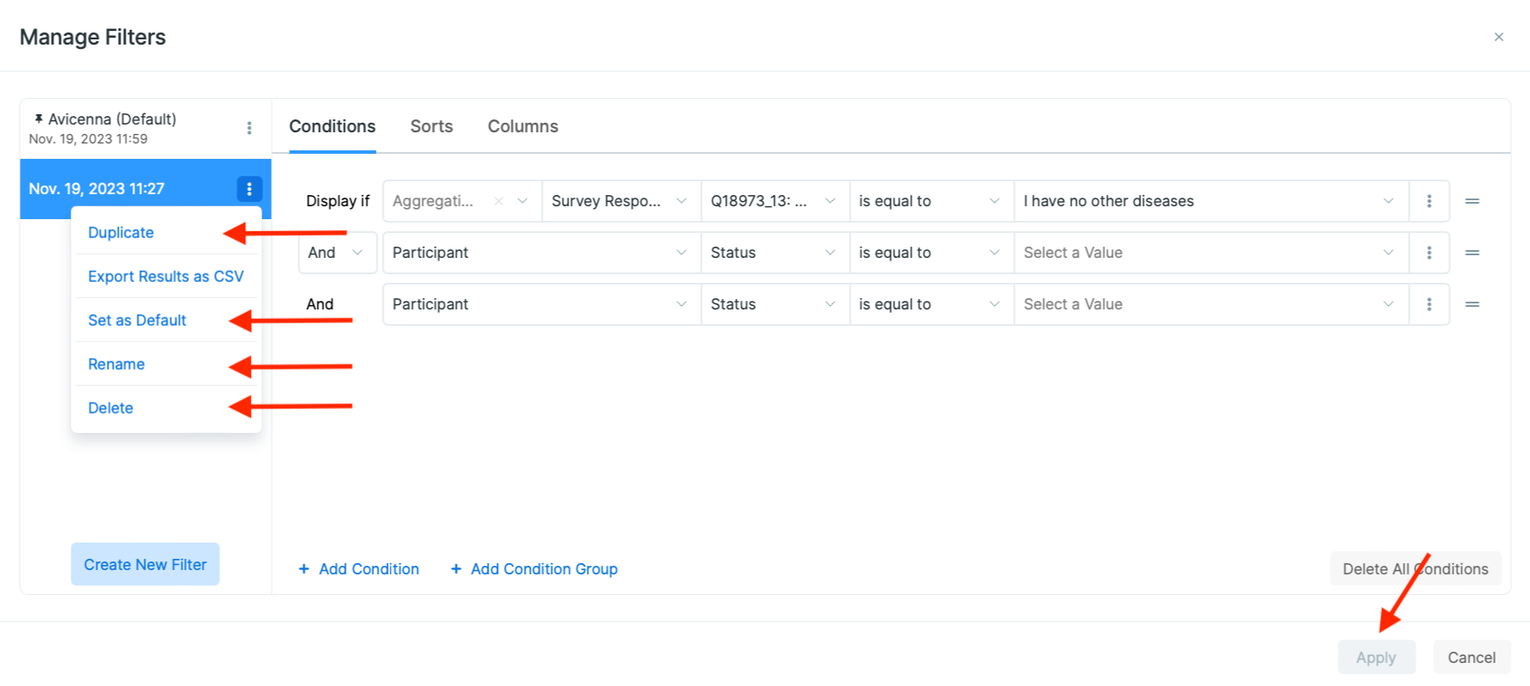
Task: Open the three-dot menu on the third condition row
Action: 1429,304
